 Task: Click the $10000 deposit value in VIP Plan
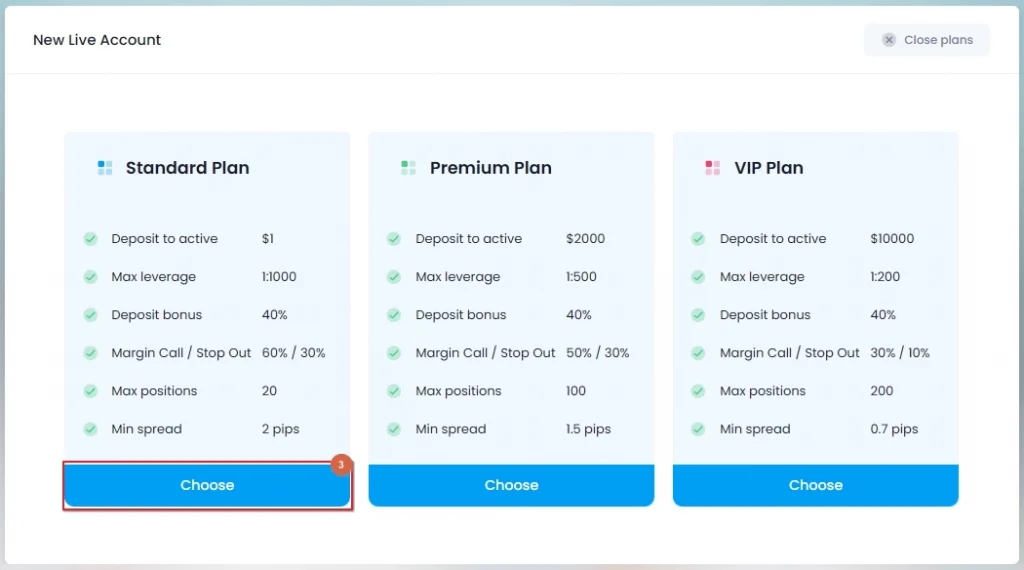pos(892,239)
